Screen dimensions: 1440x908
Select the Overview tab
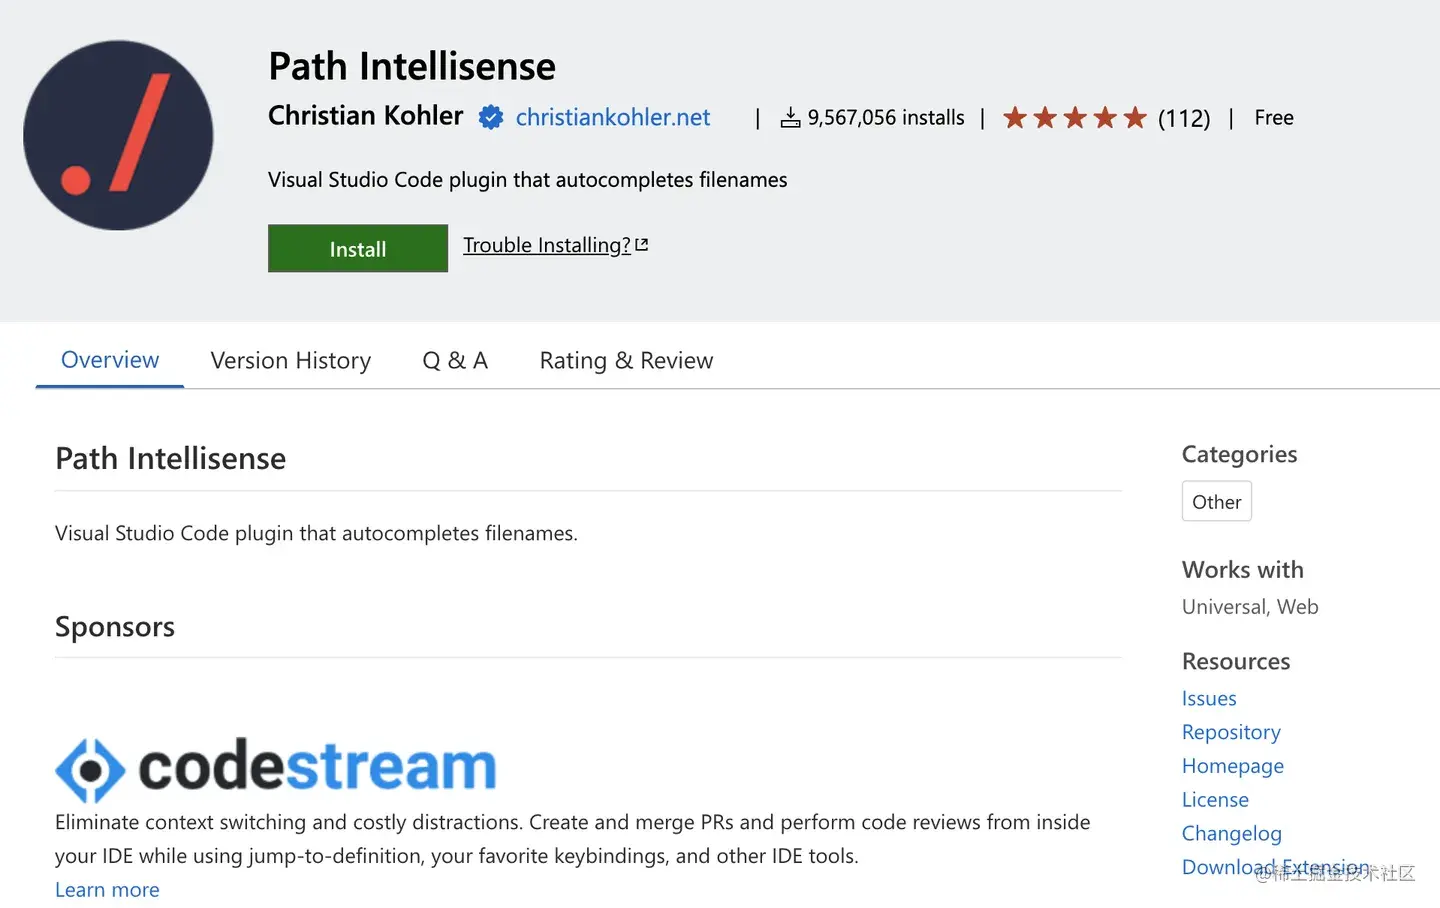coord(110,360)
